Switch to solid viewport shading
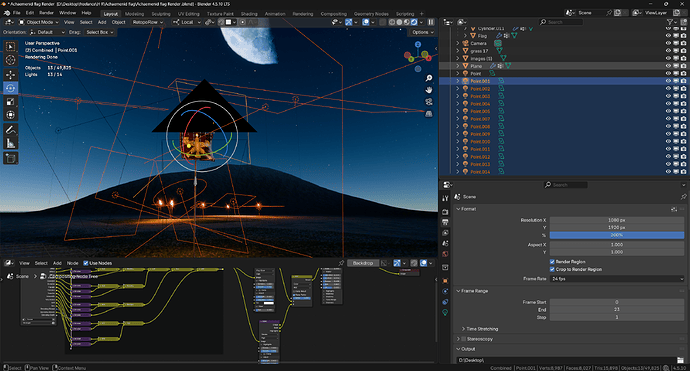 pyautogui.click(x=399, y=22)
